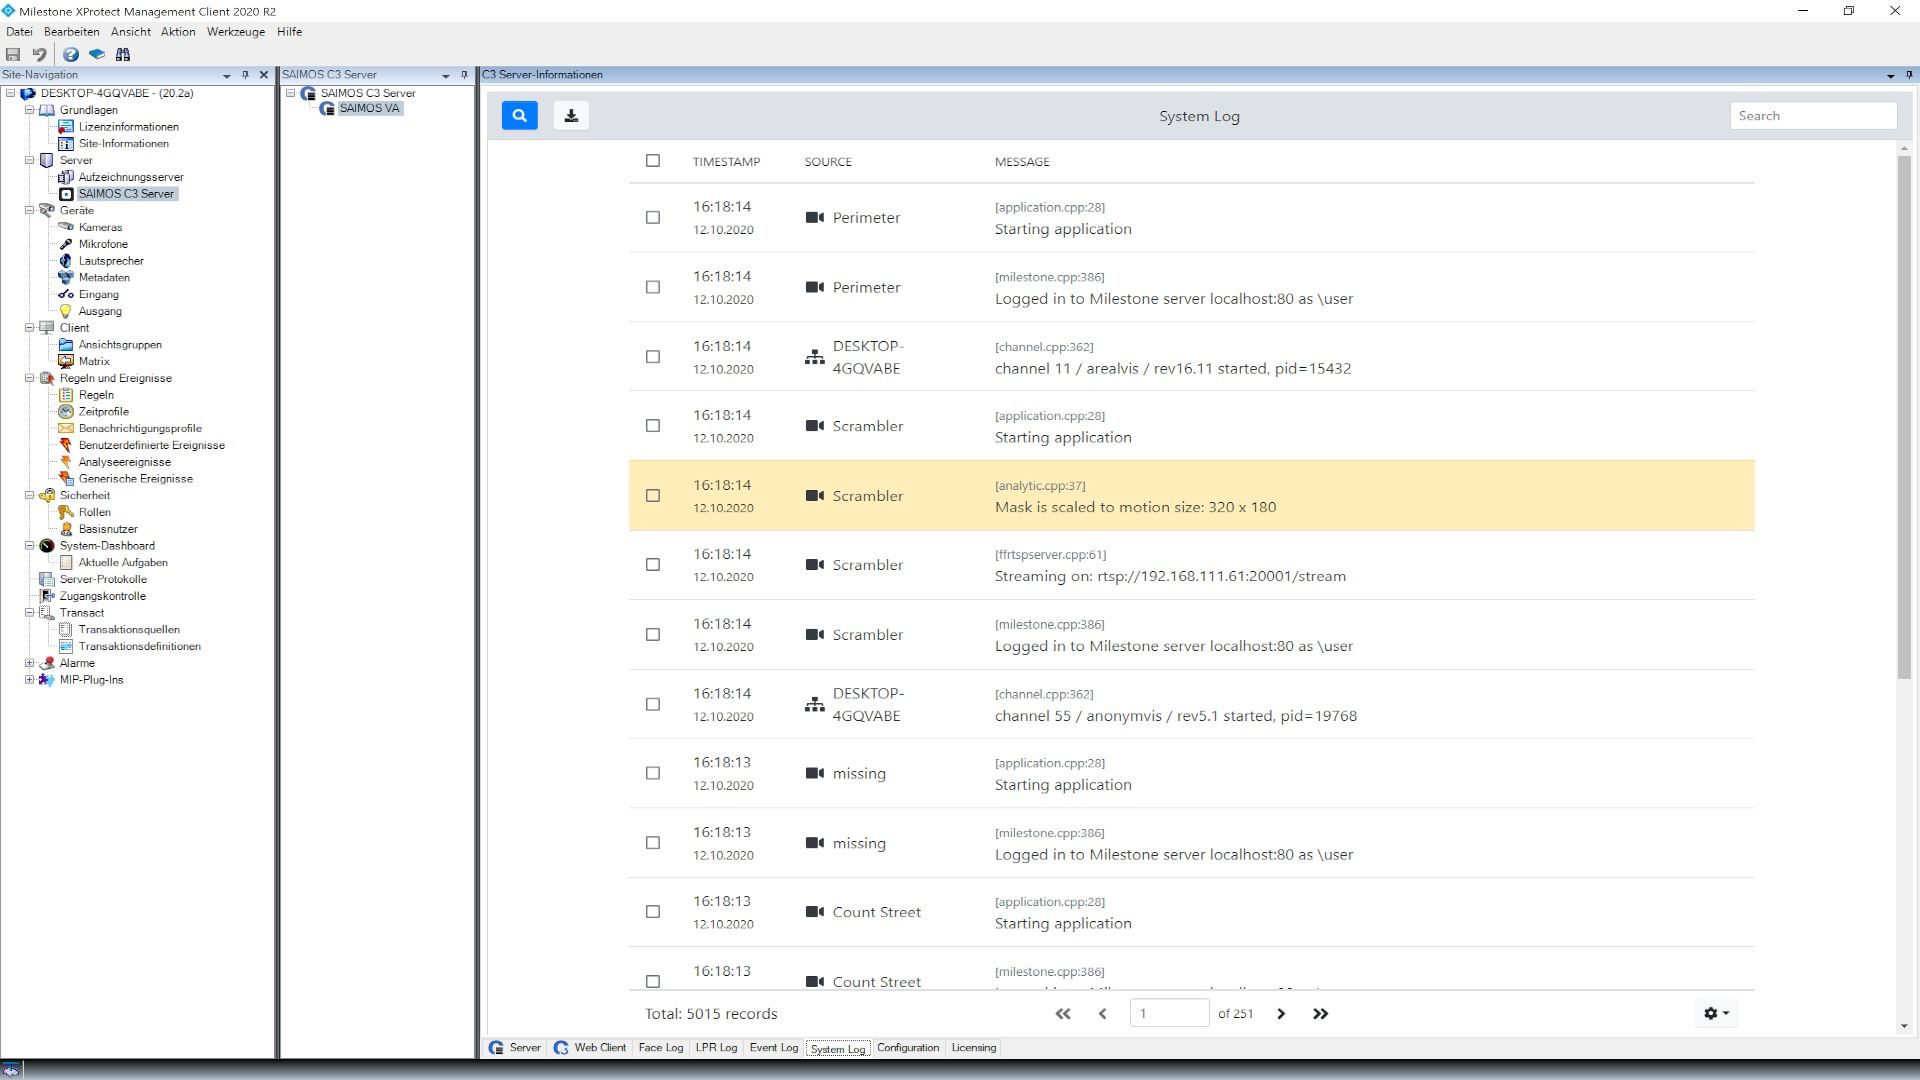Toggle the select-all checkbox in table header
Image resolution: width=1920 pixels, height=1080 pixels.
coord(653,160)
